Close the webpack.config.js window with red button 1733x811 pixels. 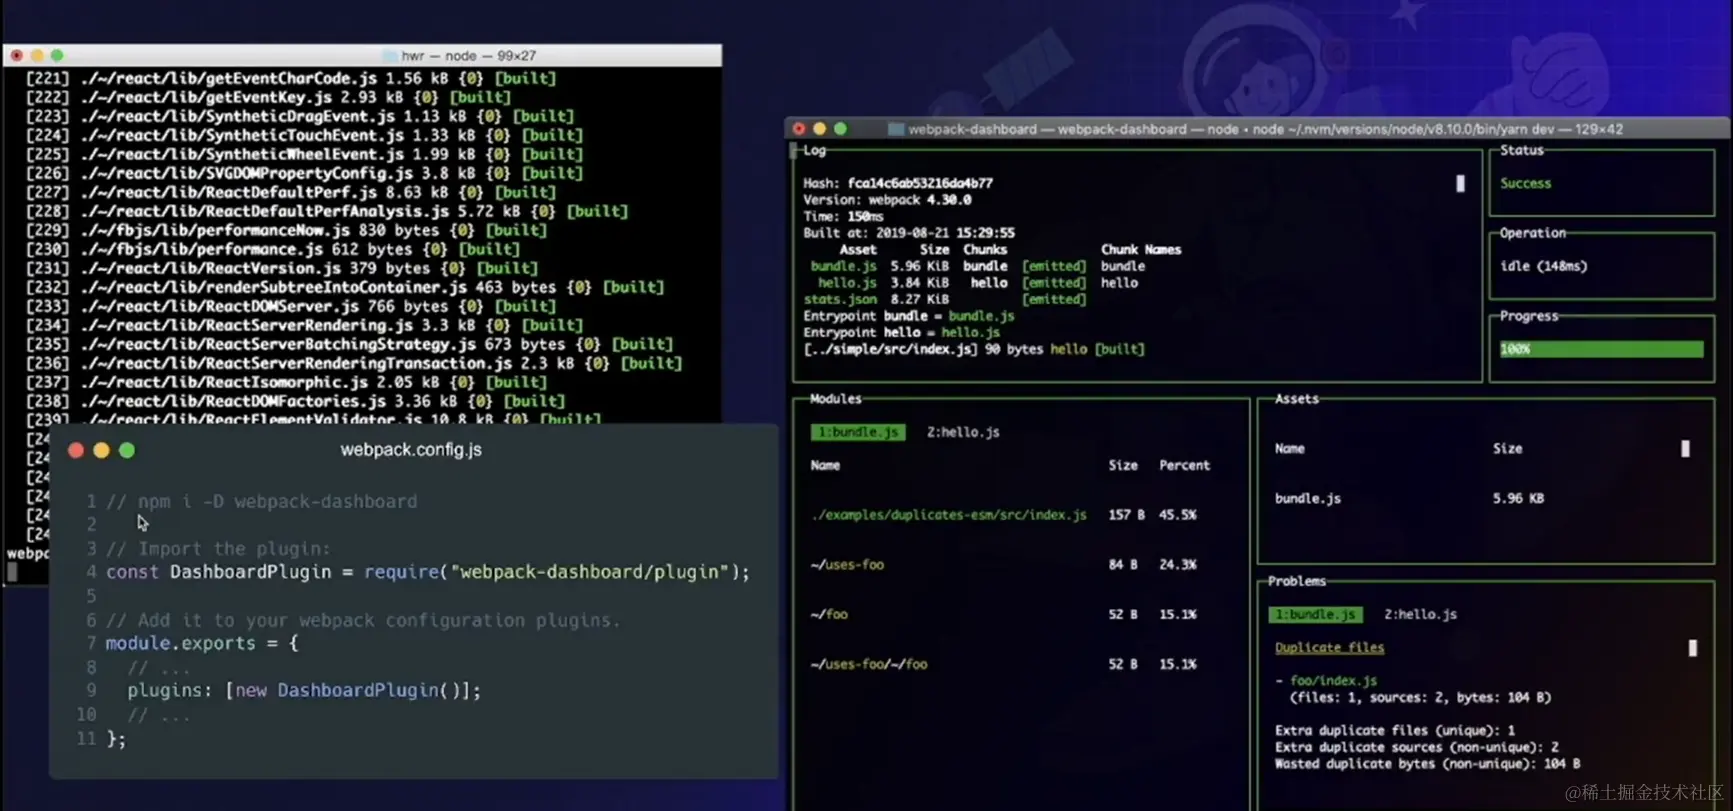(76, 450)
